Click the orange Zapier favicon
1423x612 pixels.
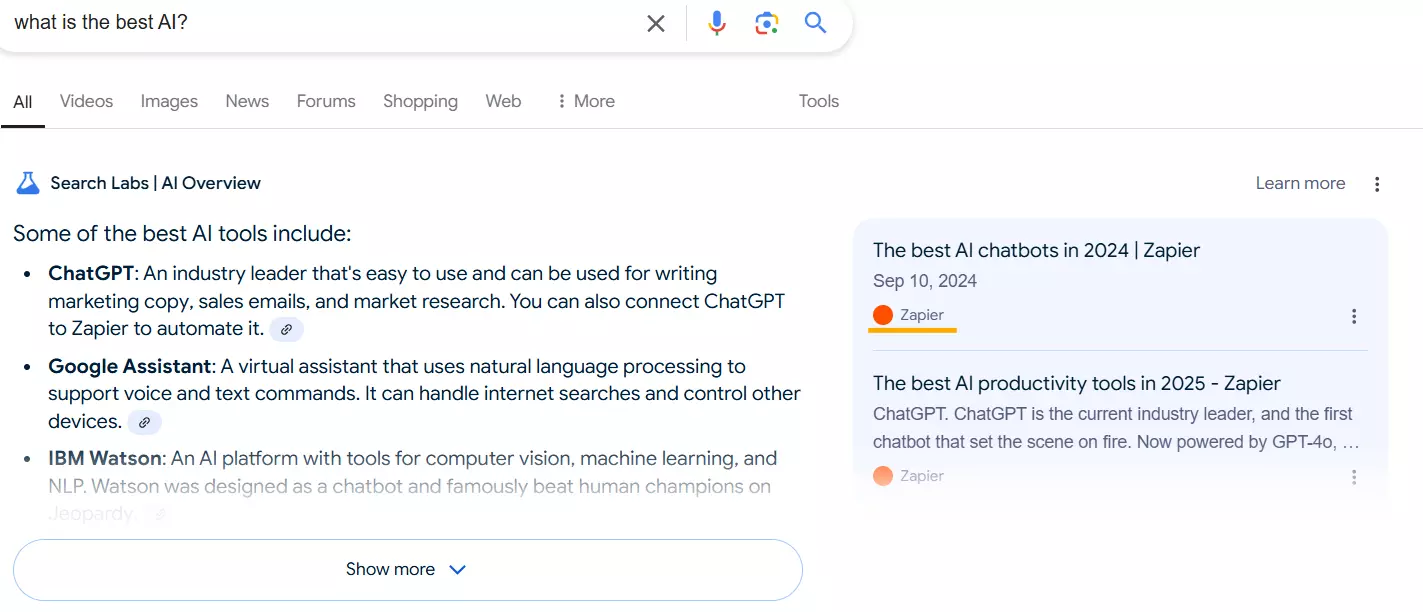click(x=883, y=315)
